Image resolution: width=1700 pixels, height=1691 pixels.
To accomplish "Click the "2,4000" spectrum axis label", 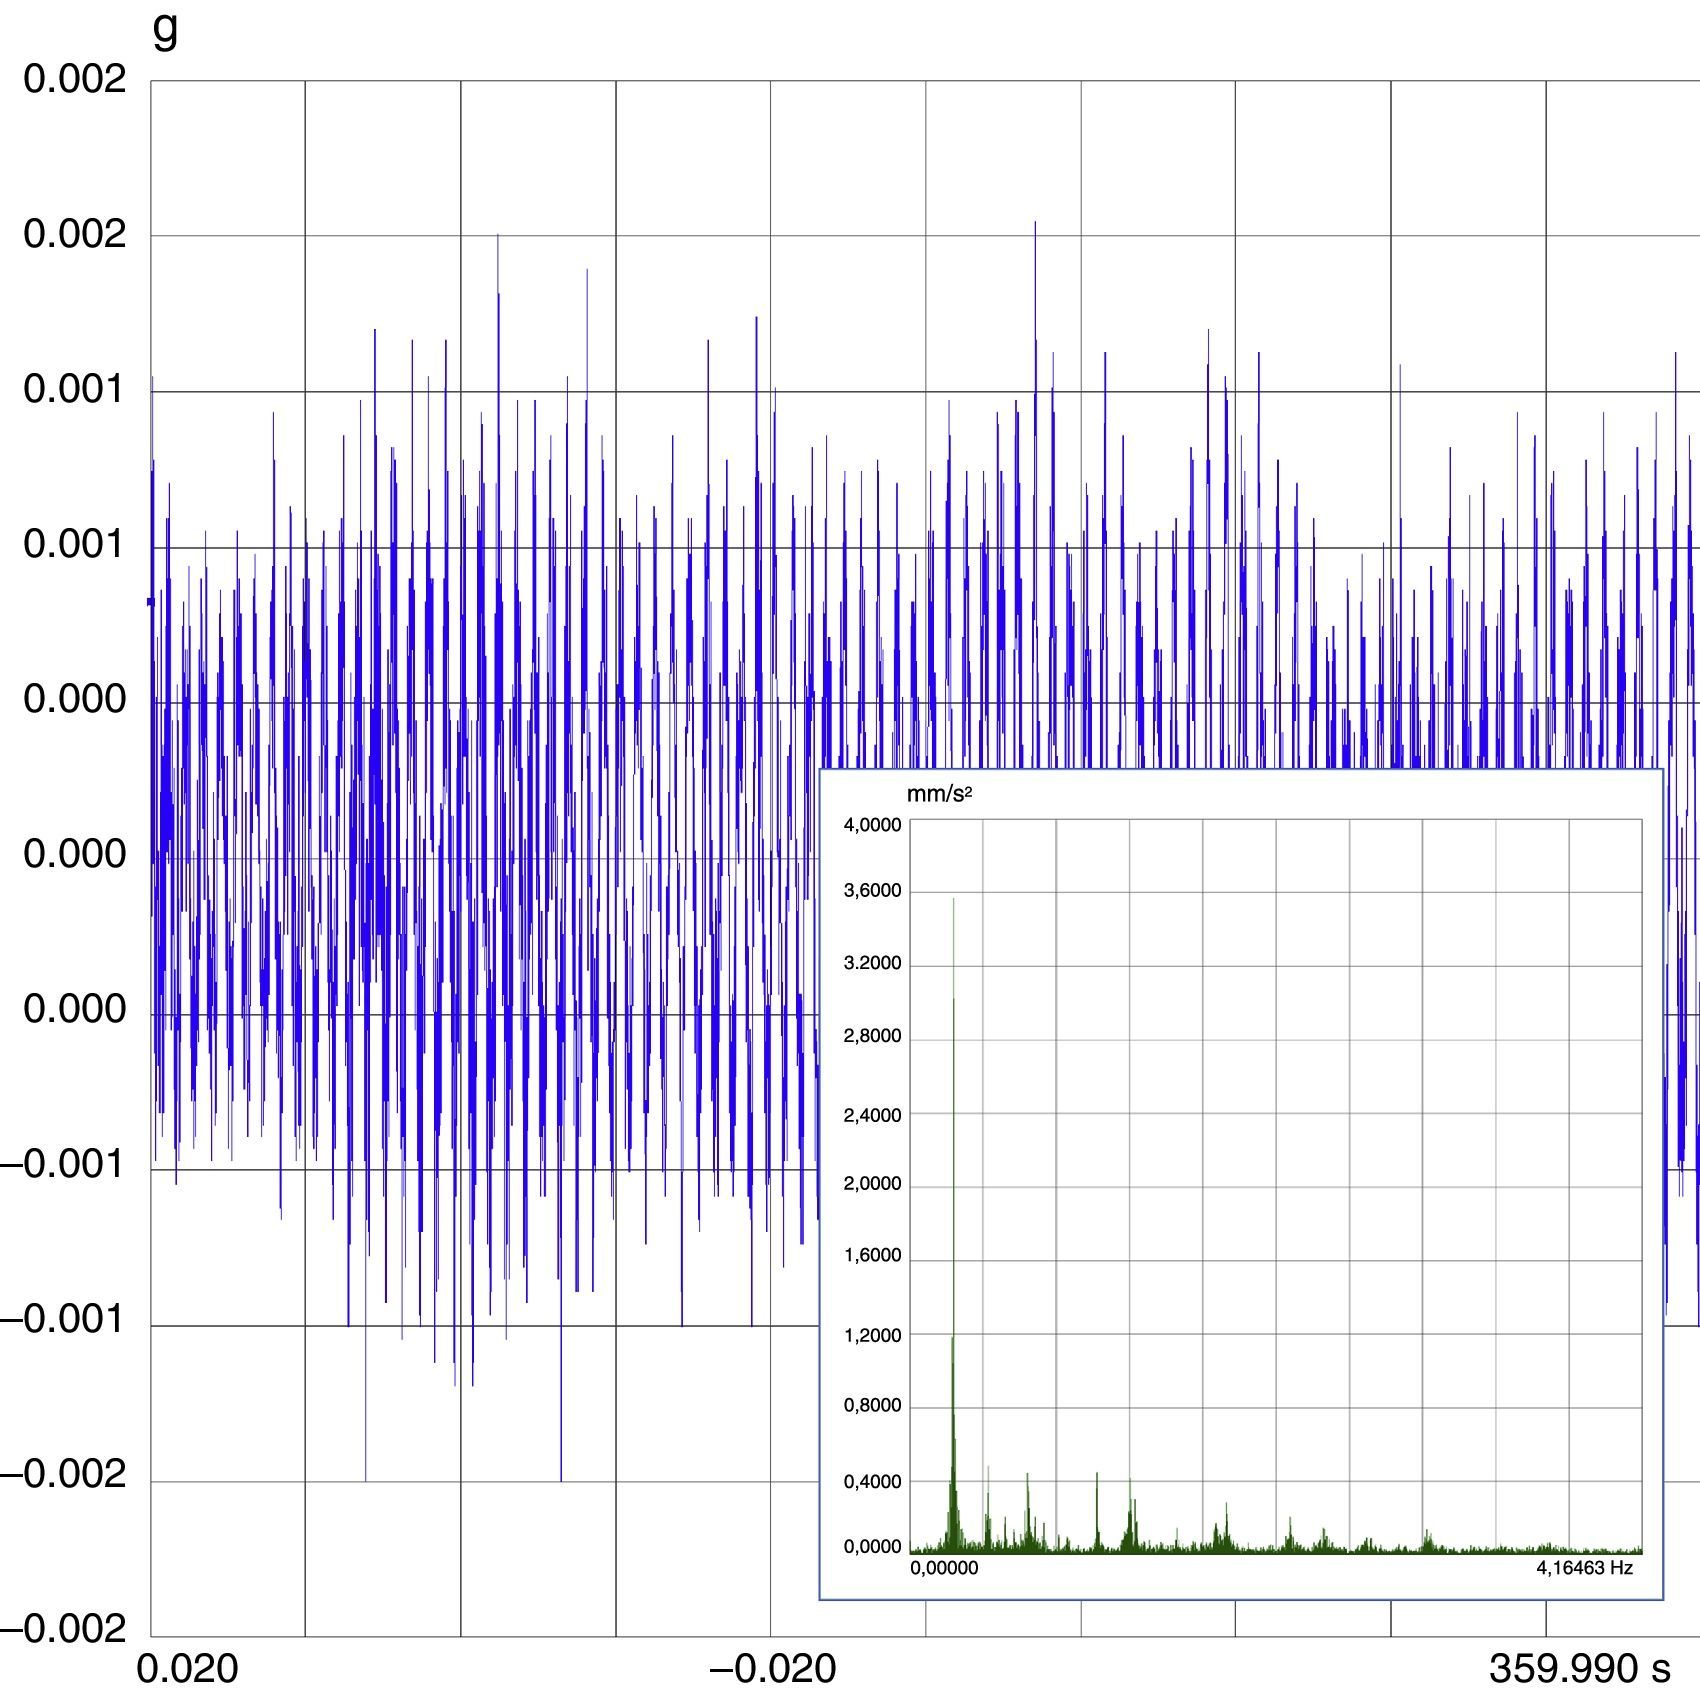I will coord(872,1115).
